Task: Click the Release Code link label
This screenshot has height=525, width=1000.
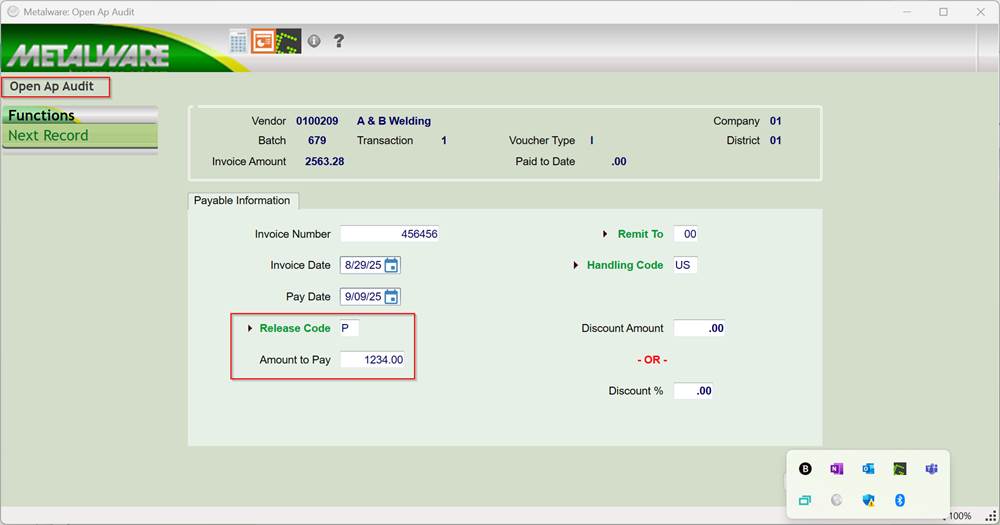Action: [295, 329]
